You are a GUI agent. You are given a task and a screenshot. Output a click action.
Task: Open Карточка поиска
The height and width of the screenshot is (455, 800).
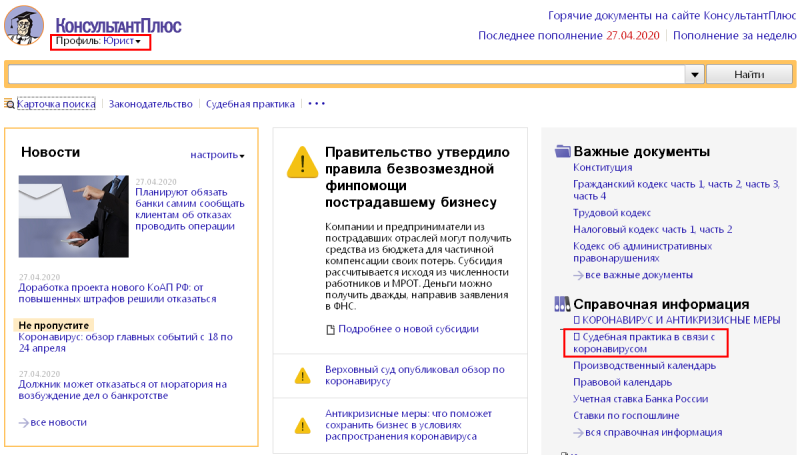[x=56, y=104]
